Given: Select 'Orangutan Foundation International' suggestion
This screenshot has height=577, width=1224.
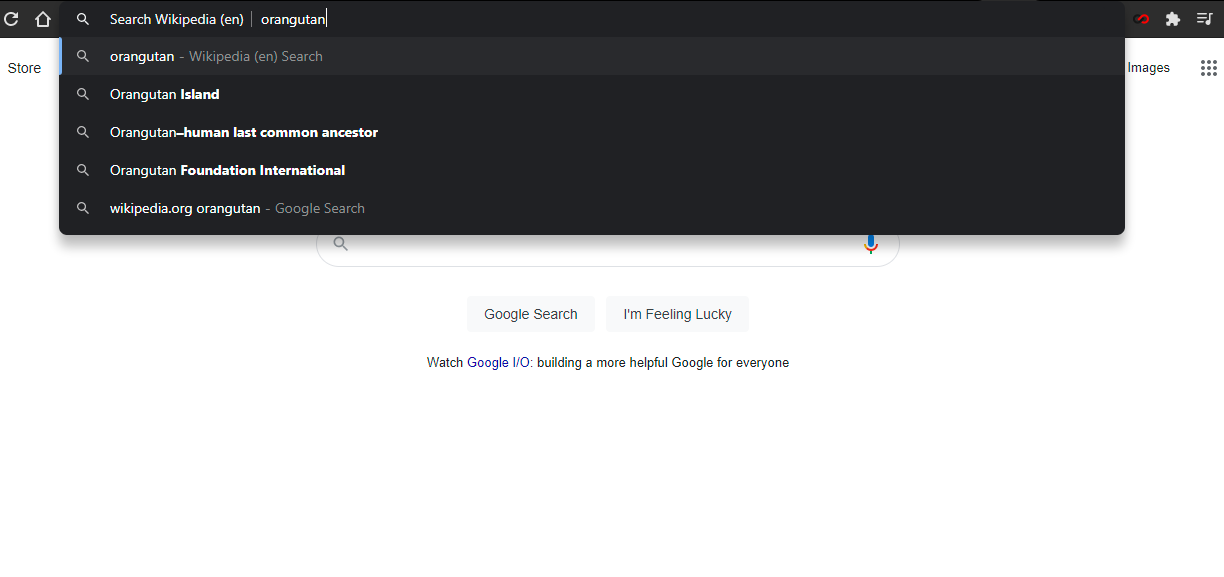Looking at the screenshot, I should click(x=228, y=171).
